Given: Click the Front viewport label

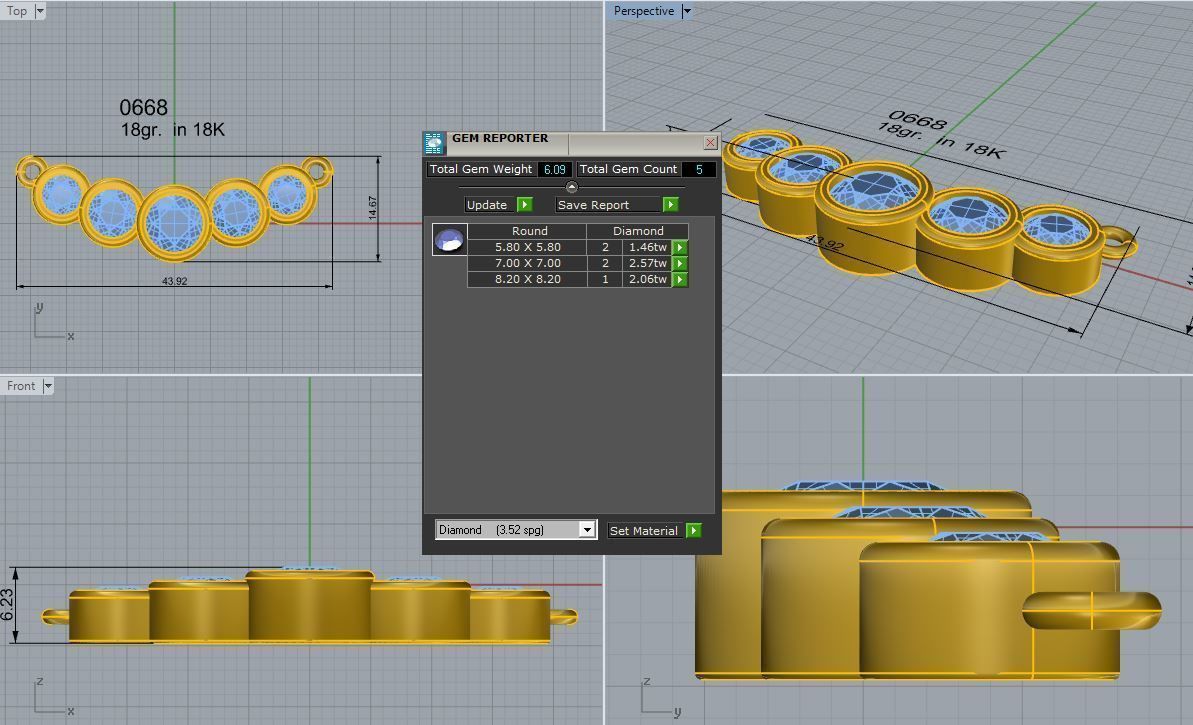Looking at the screenshot, I should [x=21, y=386].
